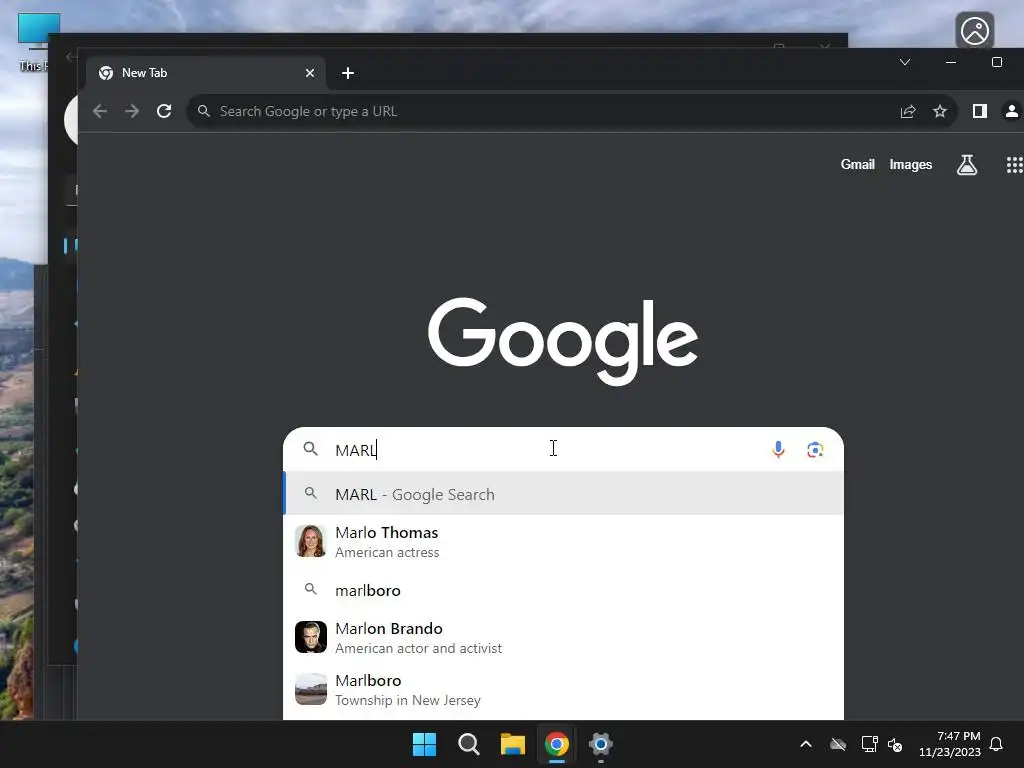
Task: Choose Marlboro Township in New Jersey suggestion
Action: coord(564,690)
